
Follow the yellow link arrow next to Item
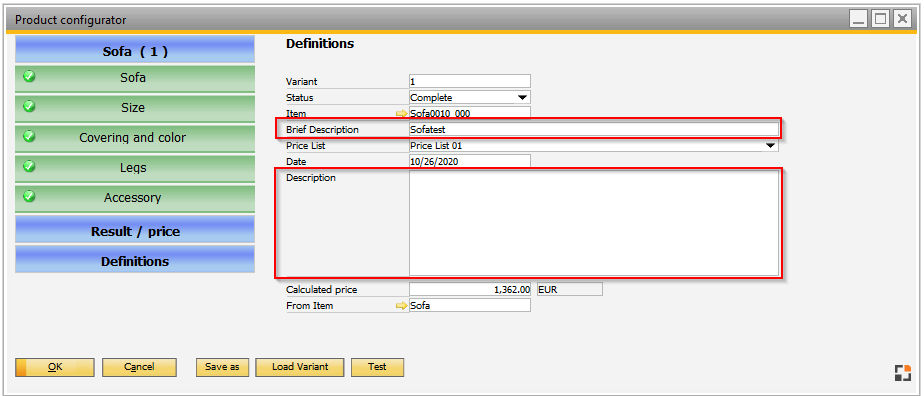coord(402,114)
